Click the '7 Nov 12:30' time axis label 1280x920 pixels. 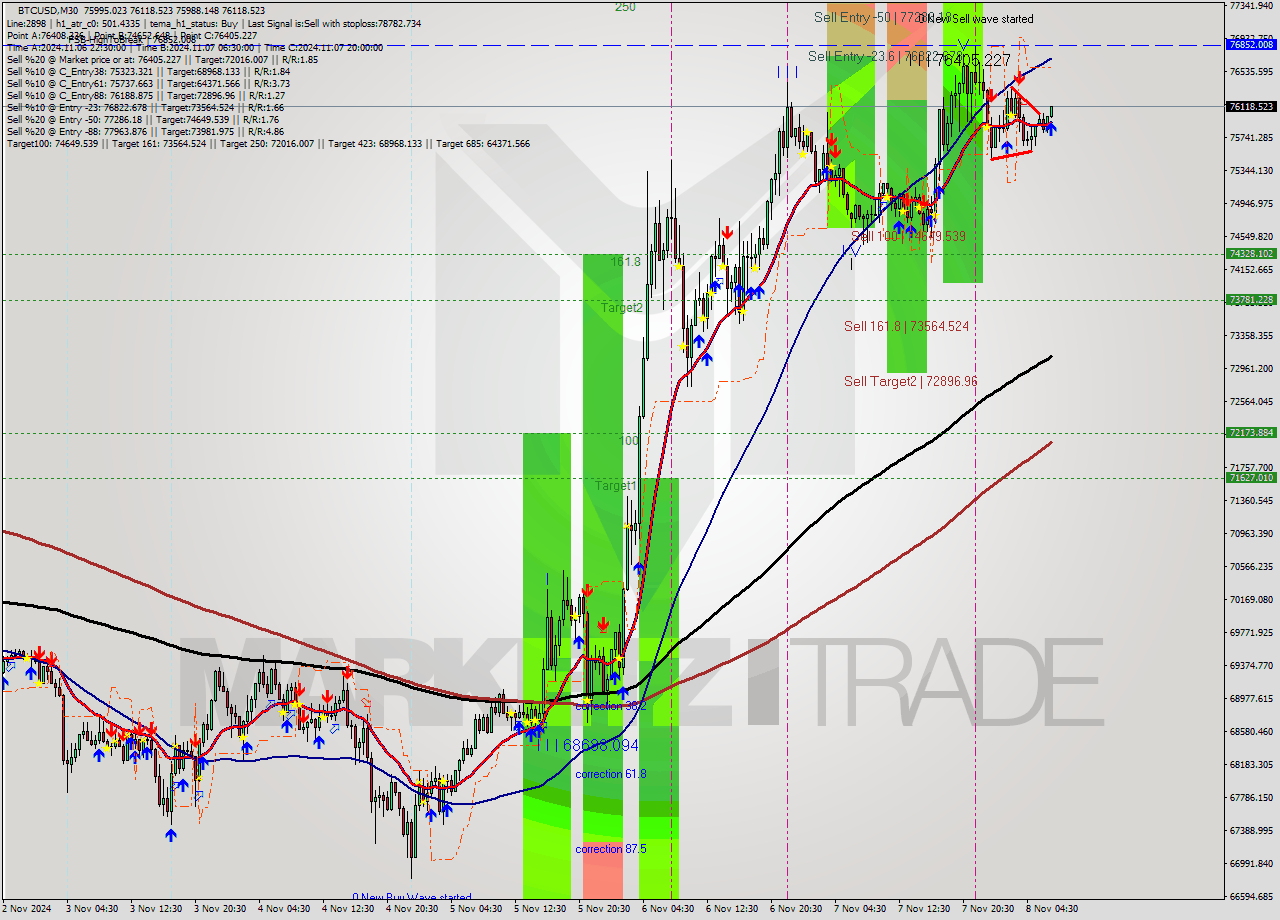pos(924,909)
